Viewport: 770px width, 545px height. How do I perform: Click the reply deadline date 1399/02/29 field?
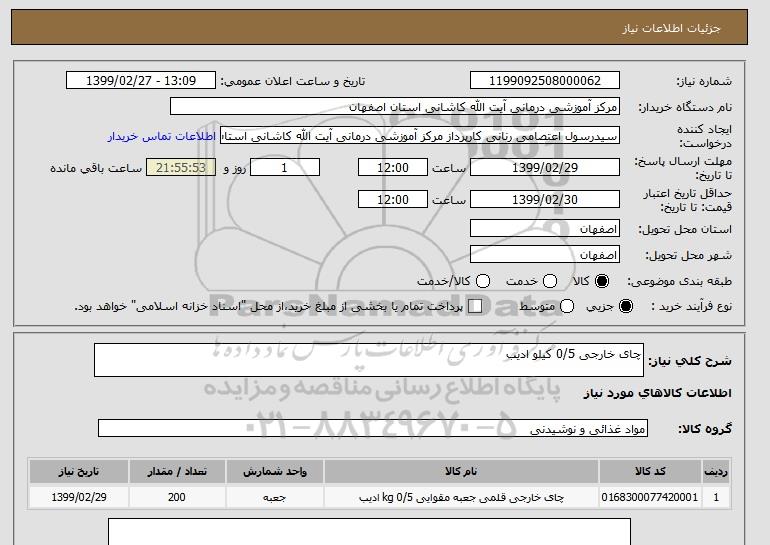coord(545,167)
